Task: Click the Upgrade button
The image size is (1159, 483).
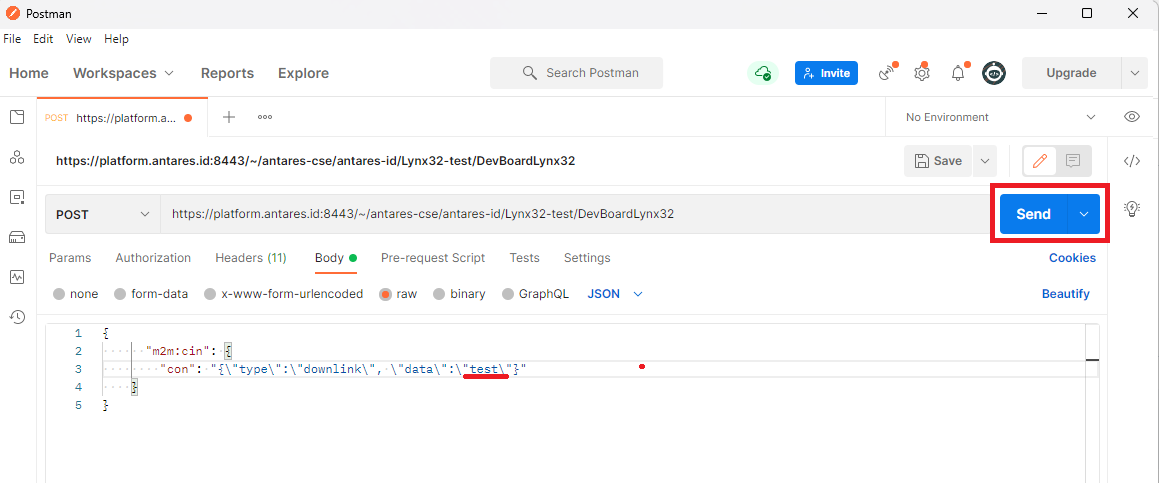Action: click(1071, 73)
